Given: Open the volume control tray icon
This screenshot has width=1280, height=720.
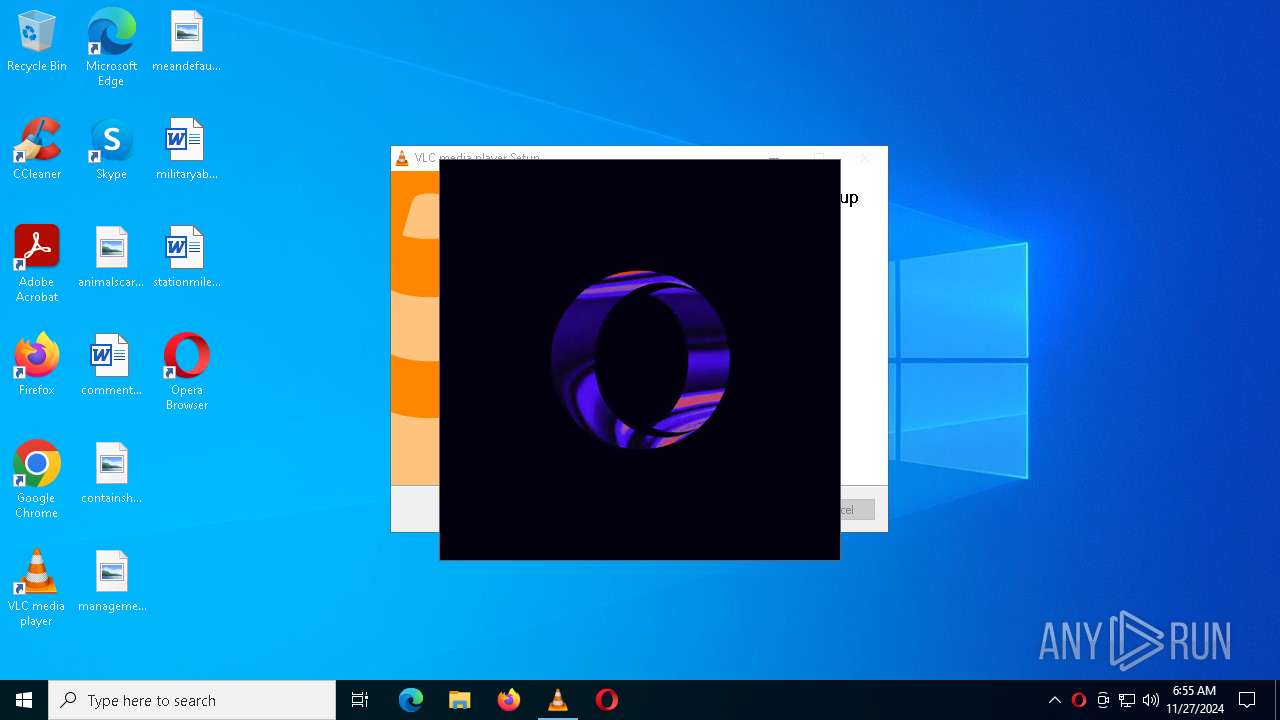Looking at the screenshot, I should coord(1151,700).
